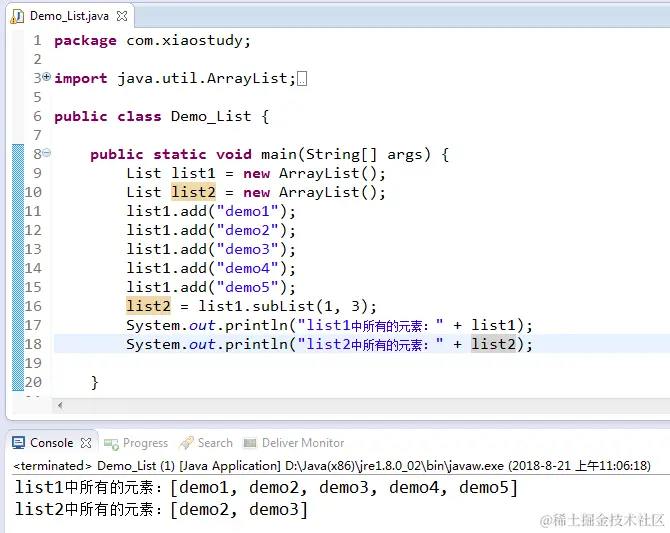The width and height of the screenshot is (670, 533).
Task: Close the Console view tab
Action: (86, 443)
